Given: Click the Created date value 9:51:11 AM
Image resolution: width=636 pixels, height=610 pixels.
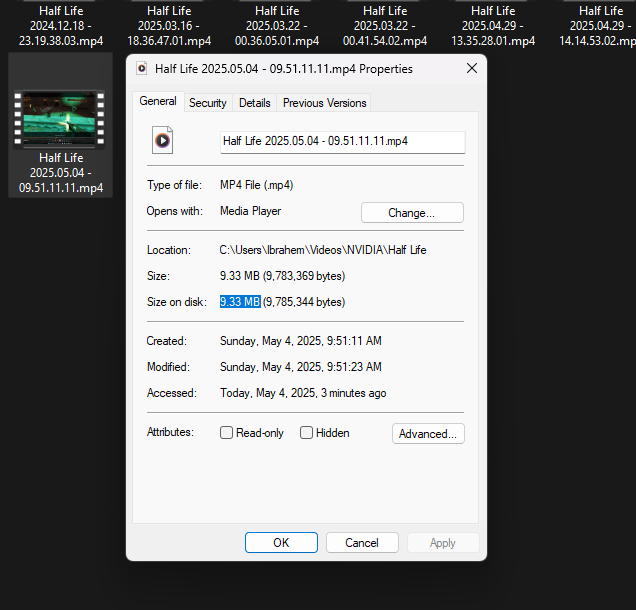Looking at the screenshot, I should click(301, 341).
